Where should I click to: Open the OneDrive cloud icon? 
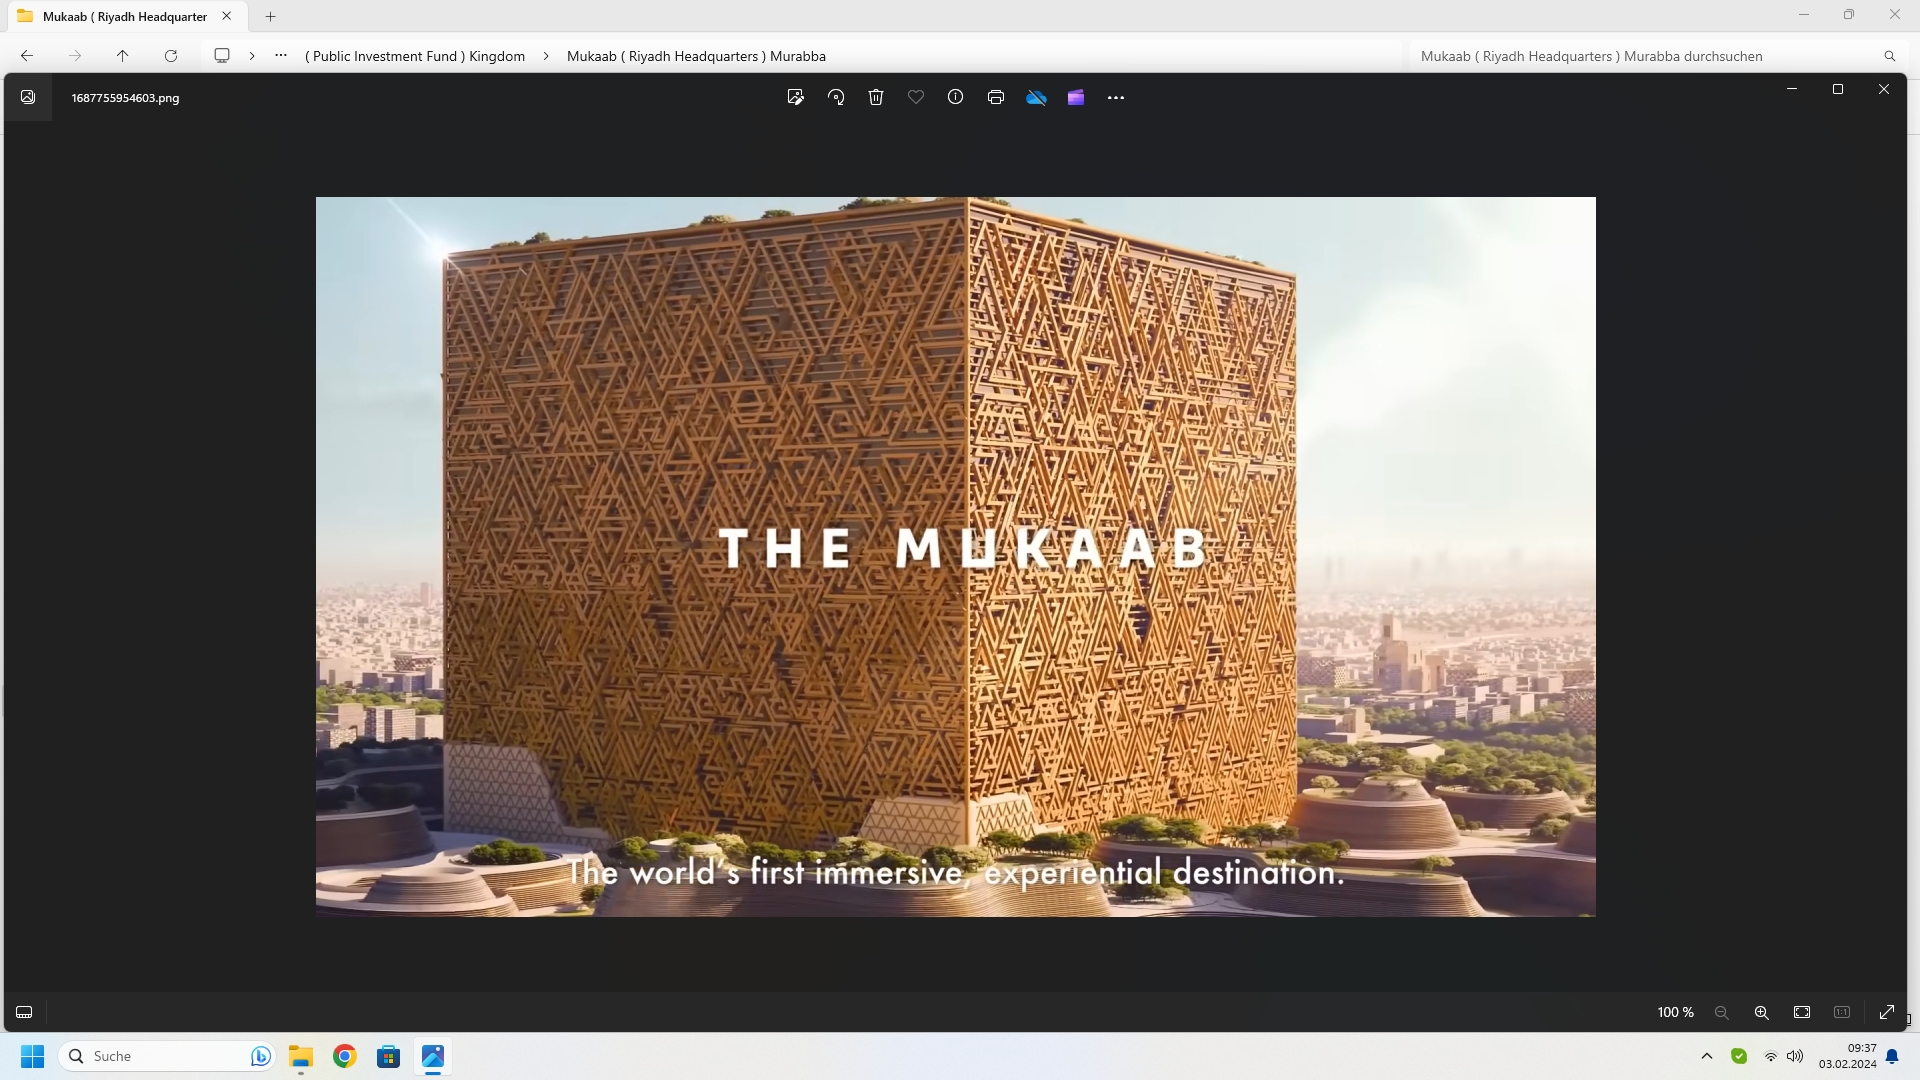point(1036,97)
